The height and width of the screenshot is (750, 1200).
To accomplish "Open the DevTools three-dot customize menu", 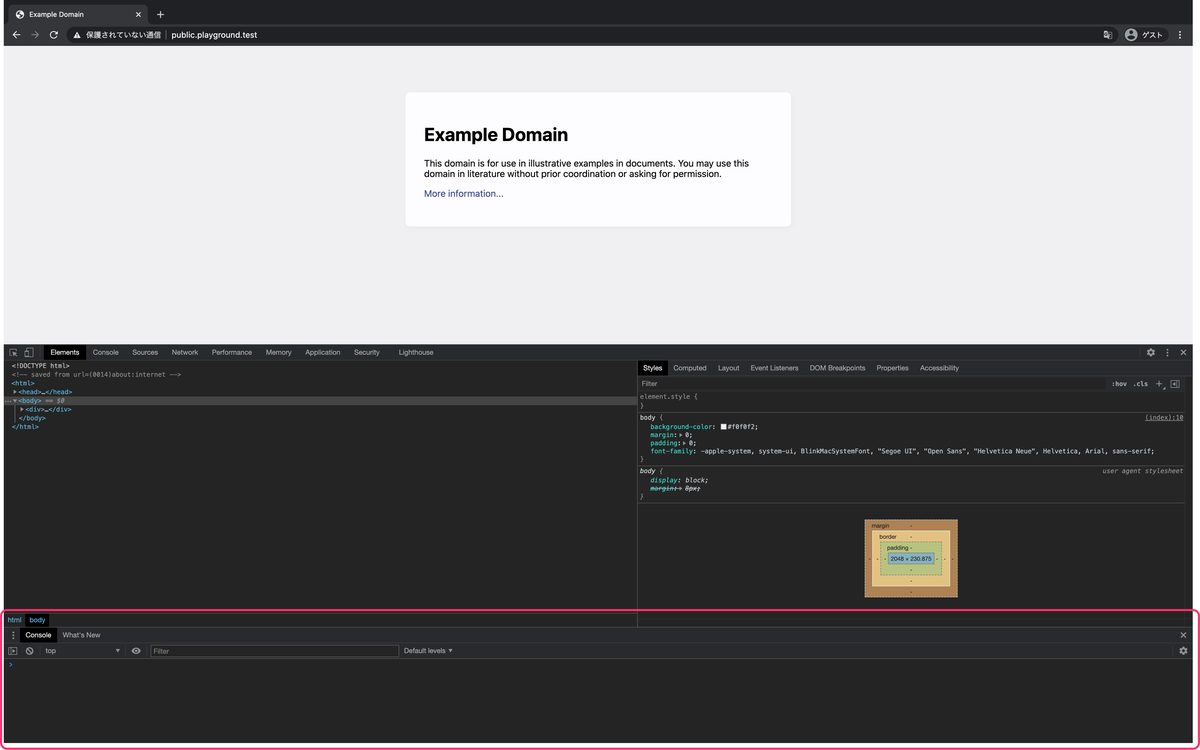I will 1167,353.
